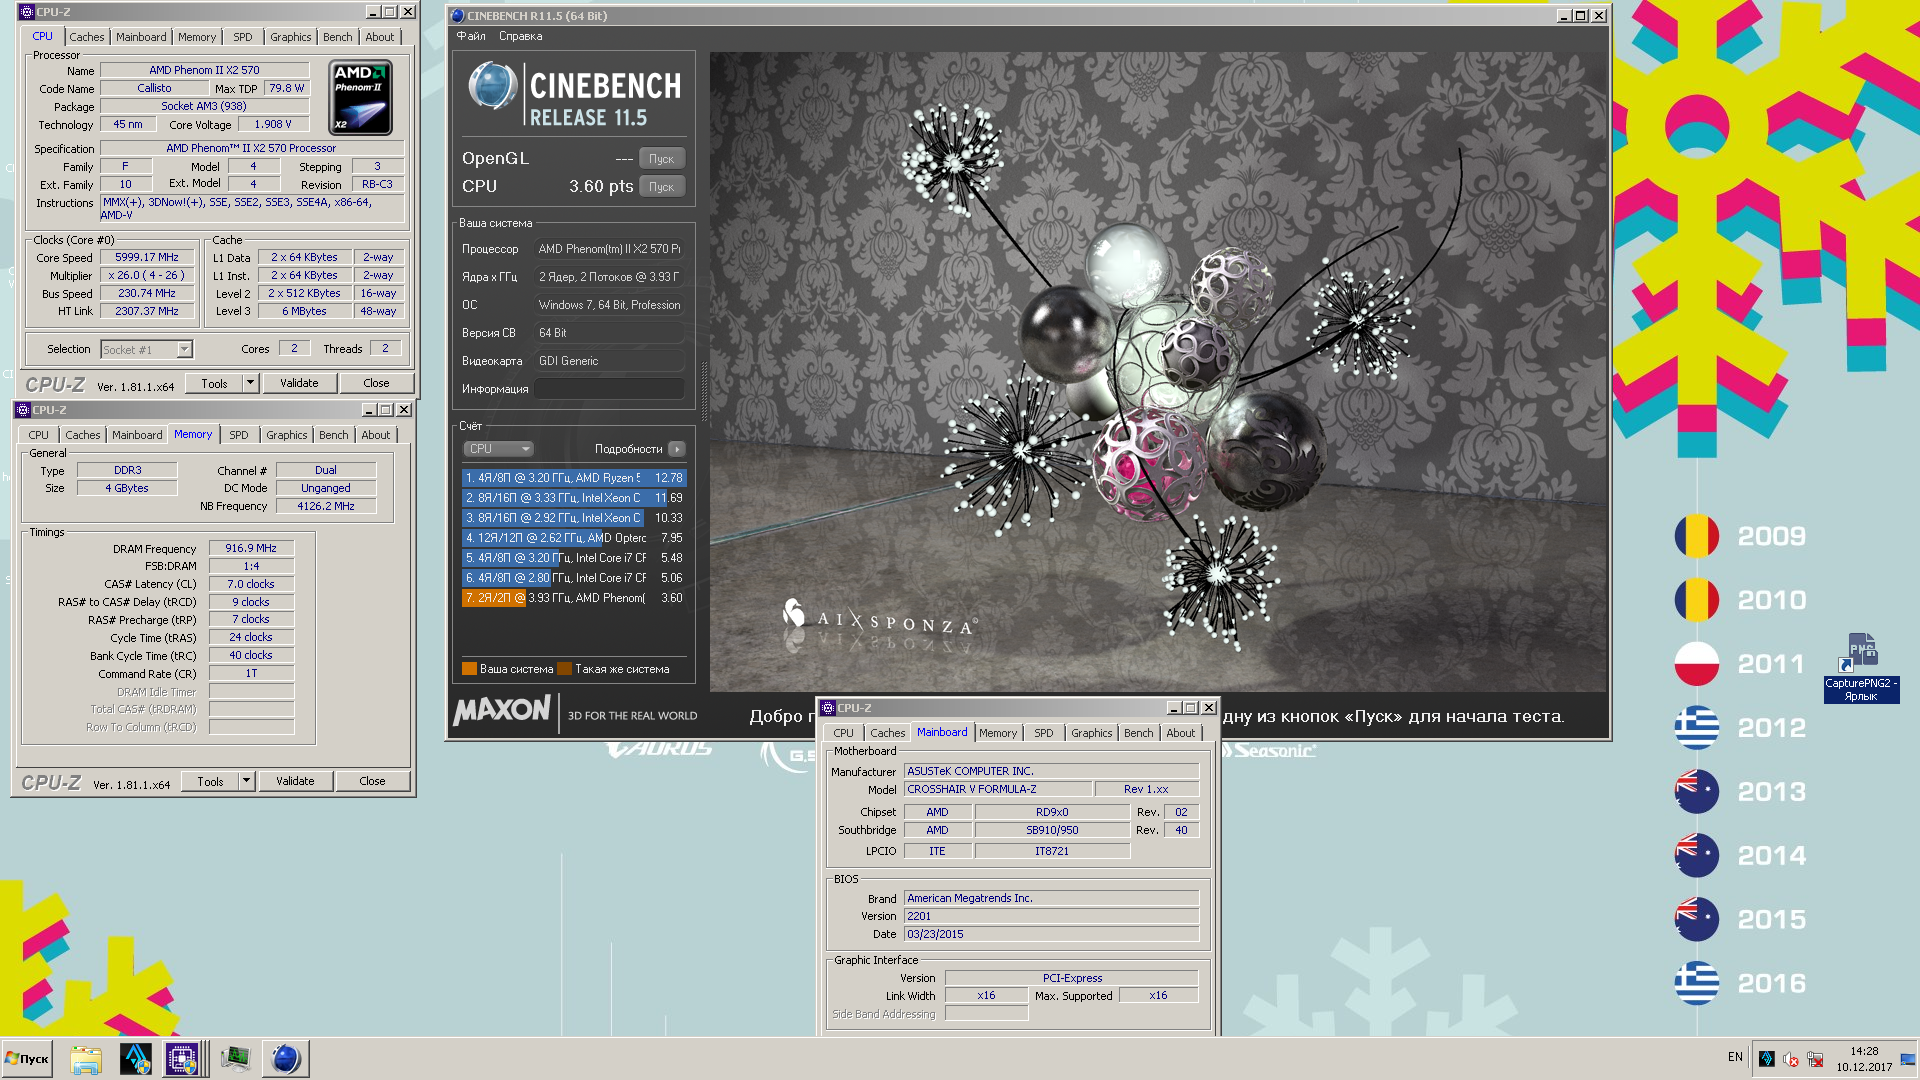Screen dimensions: 1920x1080
Task: Click title icon of CPU-Z Mainboard window
Action: coord(827,708)
